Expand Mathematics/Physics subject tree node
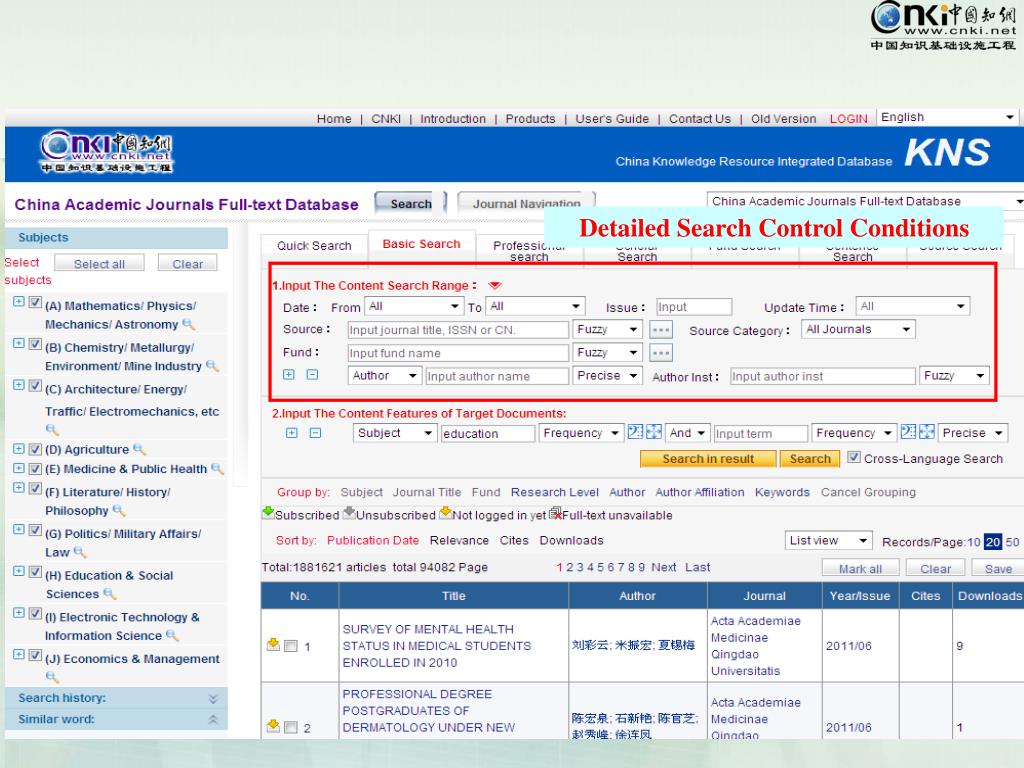 19,302
